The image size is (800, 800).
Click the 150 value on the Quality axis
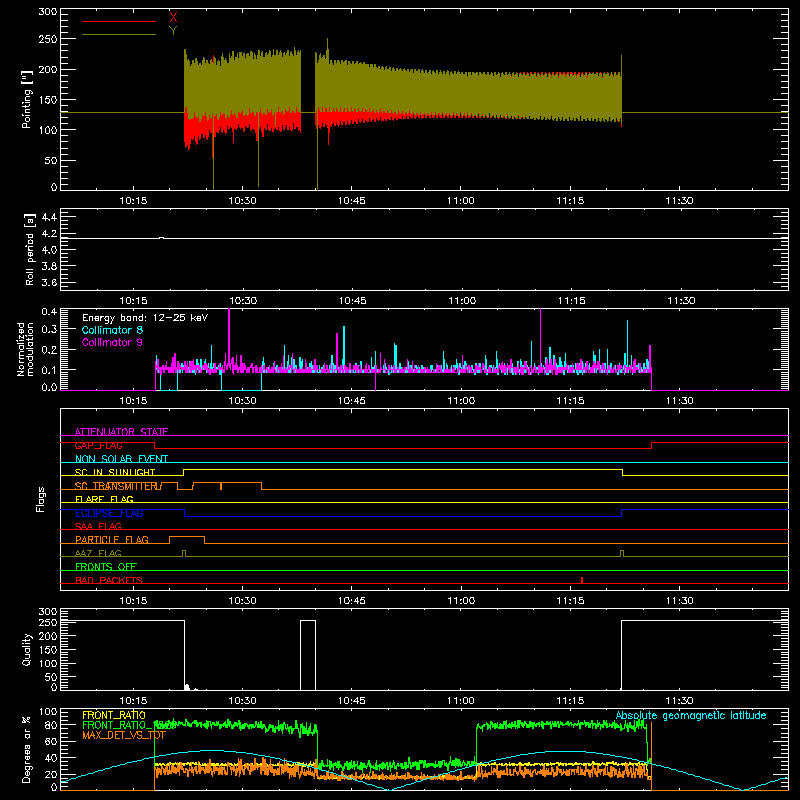tap(47, 650)
